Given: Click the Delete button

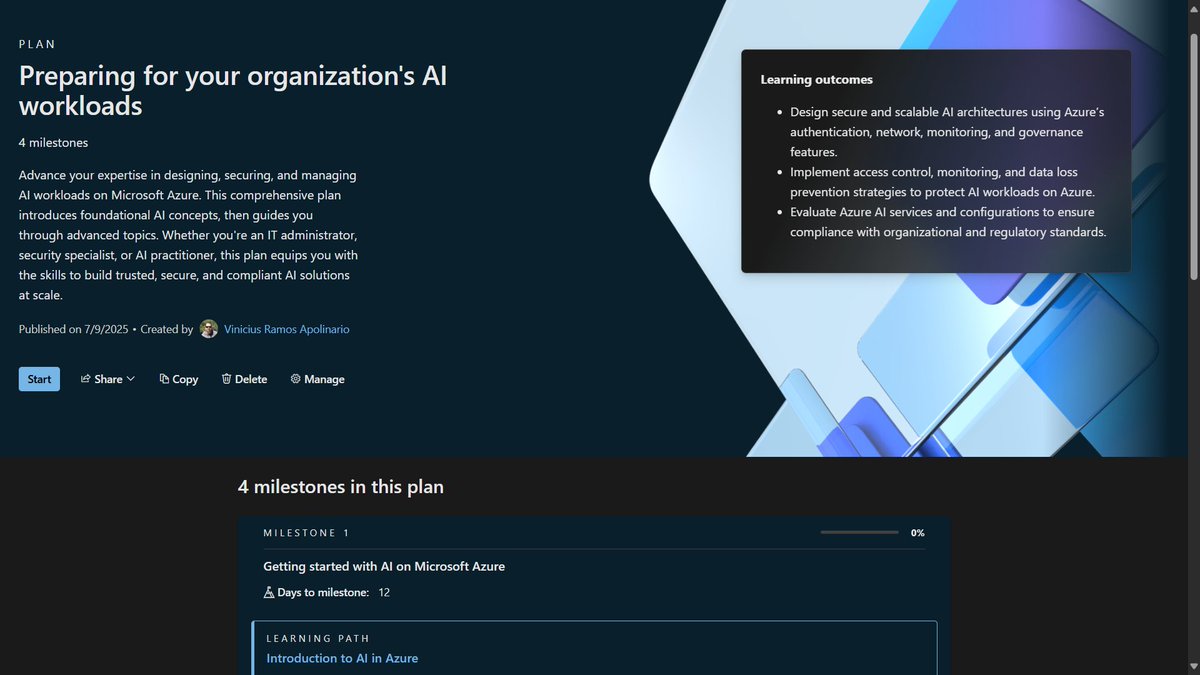Looking at the screenshot, I should click(244, 379).
